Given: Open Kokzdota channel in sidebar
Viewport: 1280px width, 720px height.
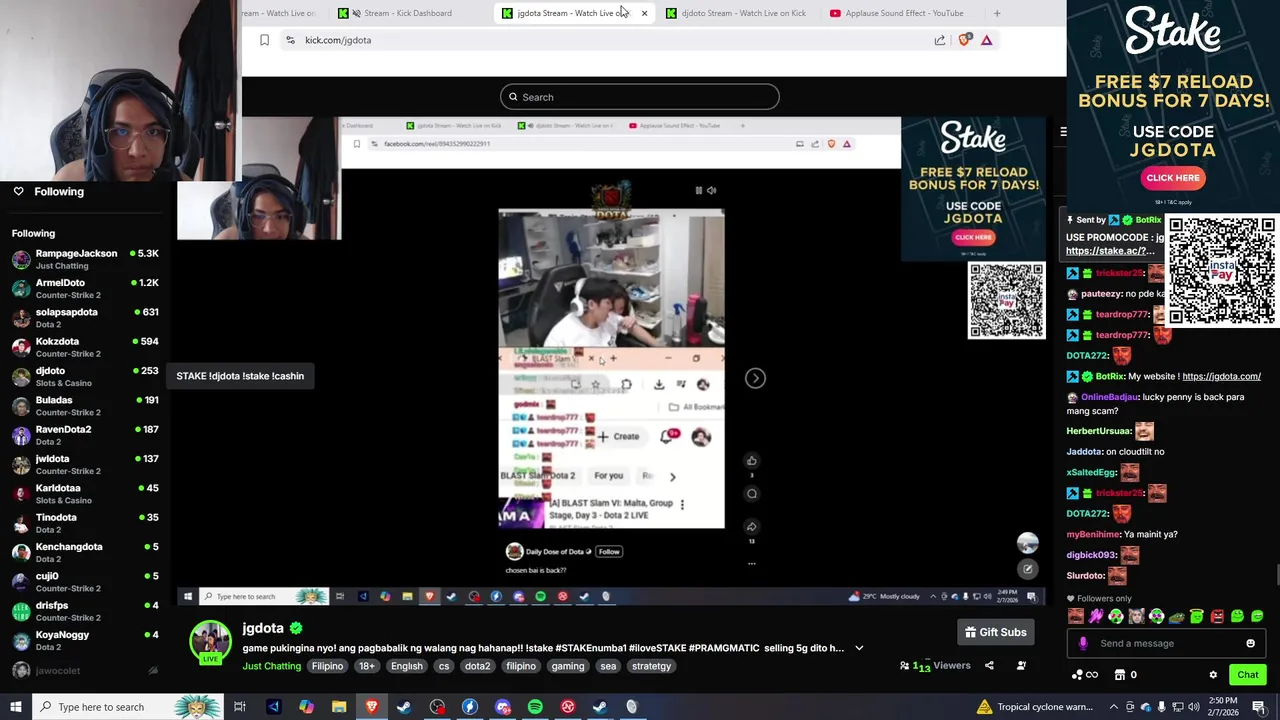Looking at the screenshot, I should [x=85, y=347].
